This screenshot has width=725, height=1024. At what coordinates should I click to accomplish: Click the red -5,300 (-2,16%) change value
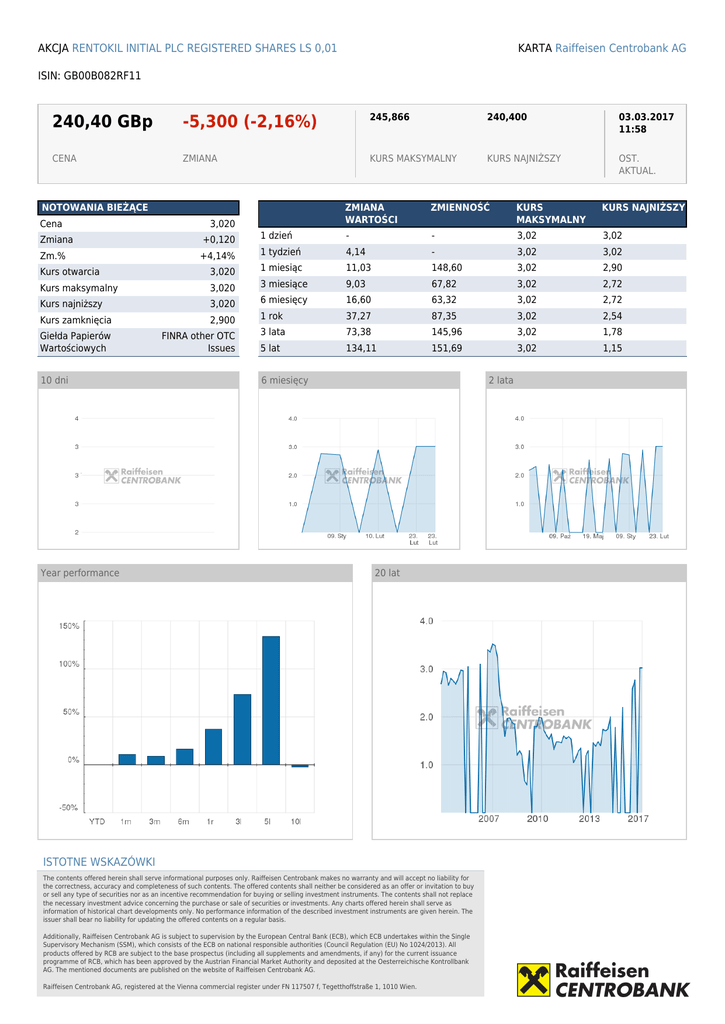click(249, 122)
